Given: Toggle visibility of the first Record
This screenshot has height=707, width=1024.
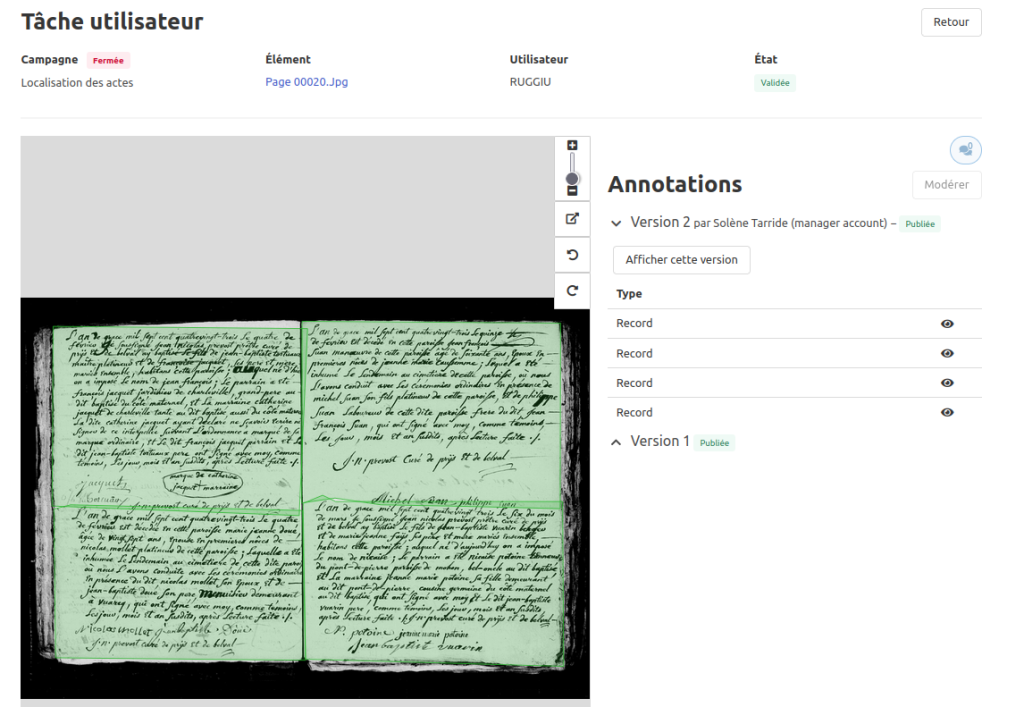Looking at the screenshot, I should (947, 324).
